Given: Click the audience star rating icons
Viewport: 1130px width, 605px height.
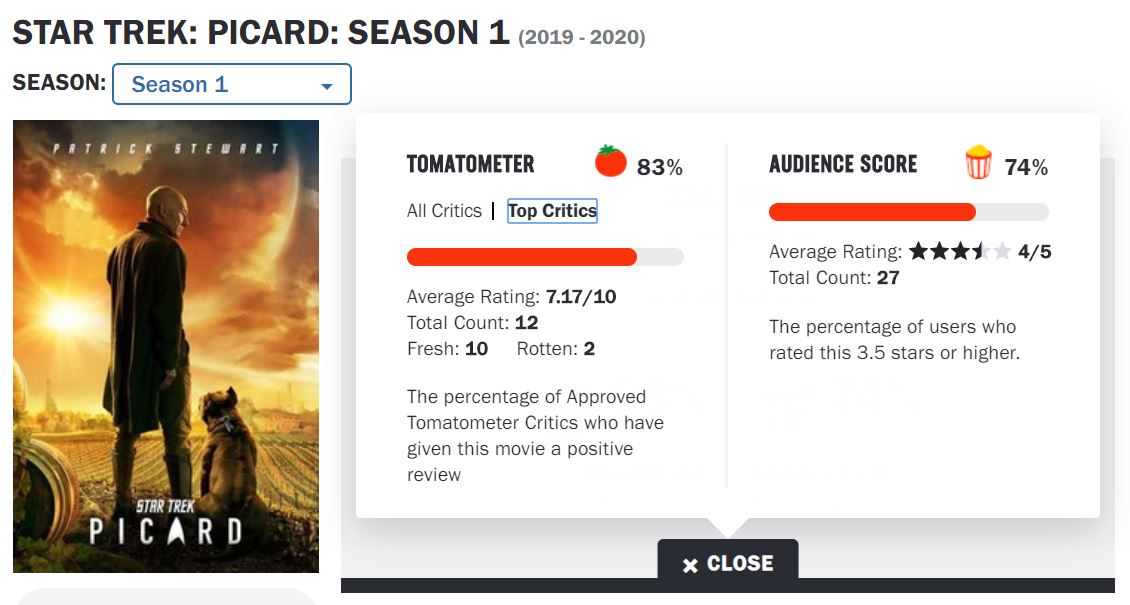Looking at the screenshot, I should click(x=960, y=251).
